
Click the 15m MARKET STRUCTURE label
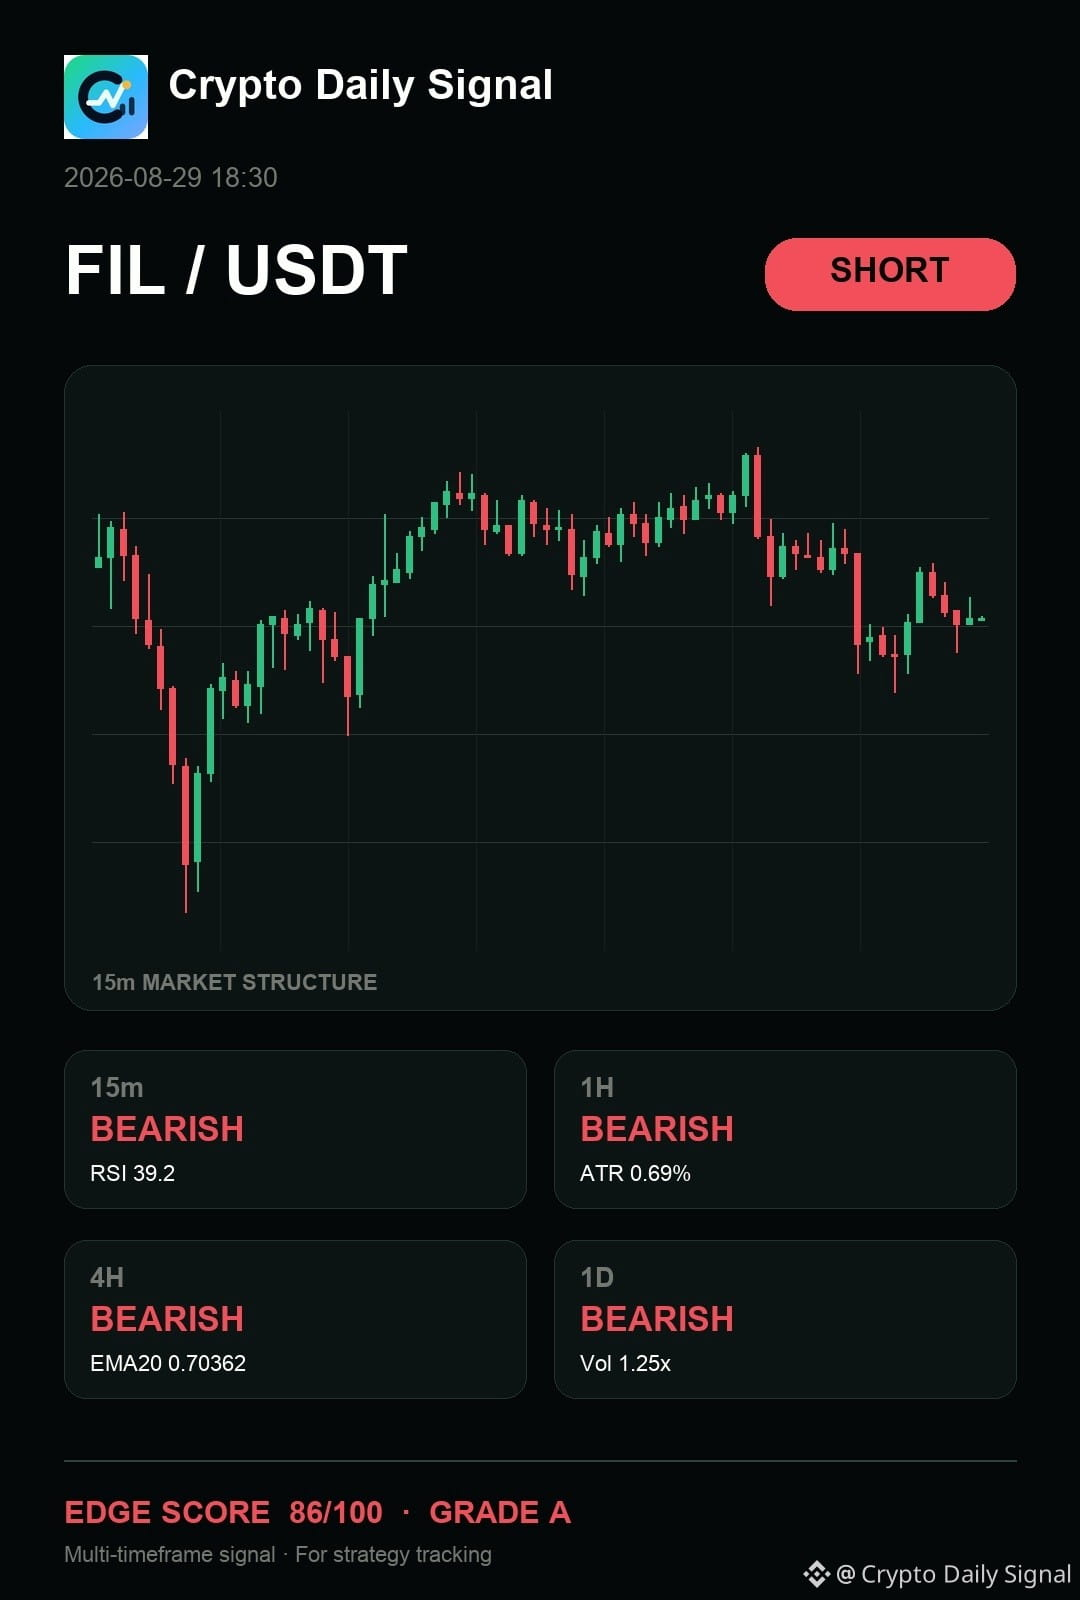click(235, 982)
